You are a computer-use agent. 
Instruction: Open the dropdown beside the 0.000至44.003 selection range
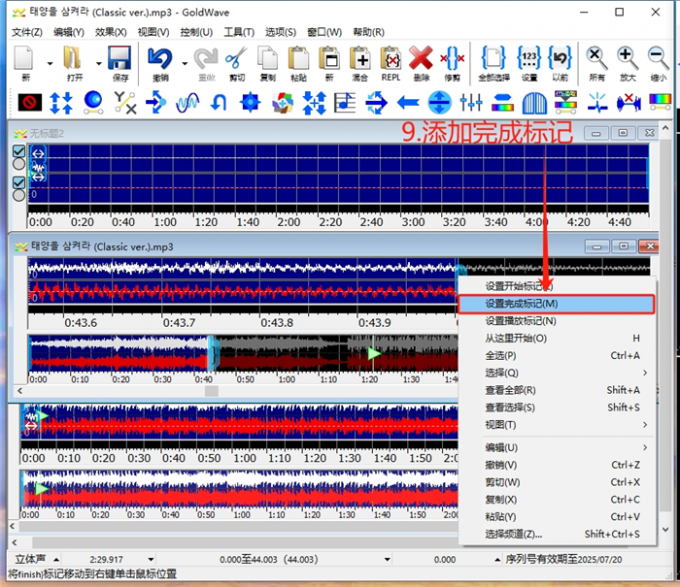click(387, 560)
